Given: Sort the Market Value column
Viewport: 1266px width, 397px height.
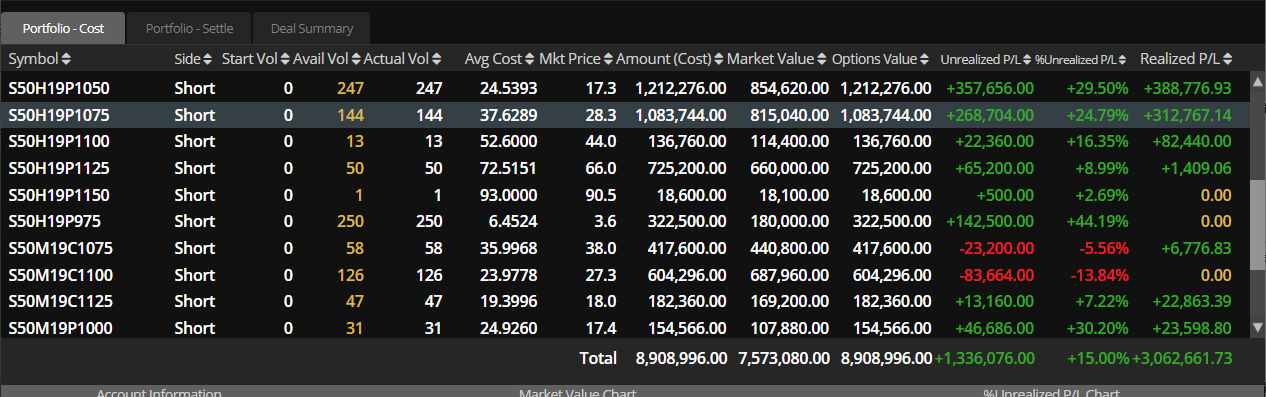Looking at the screenshot, I should [x=822, y=59].
